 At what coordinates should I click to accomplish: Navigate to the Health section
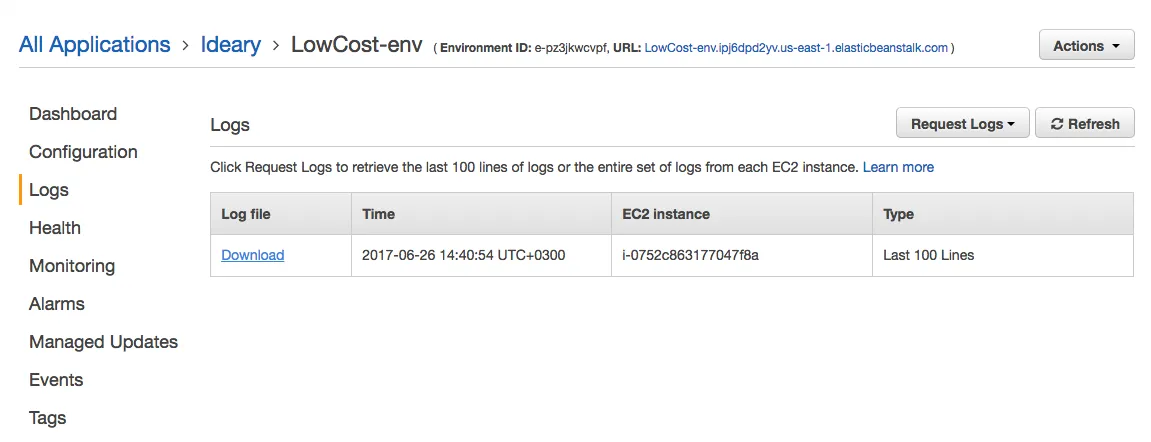(55, 228)
